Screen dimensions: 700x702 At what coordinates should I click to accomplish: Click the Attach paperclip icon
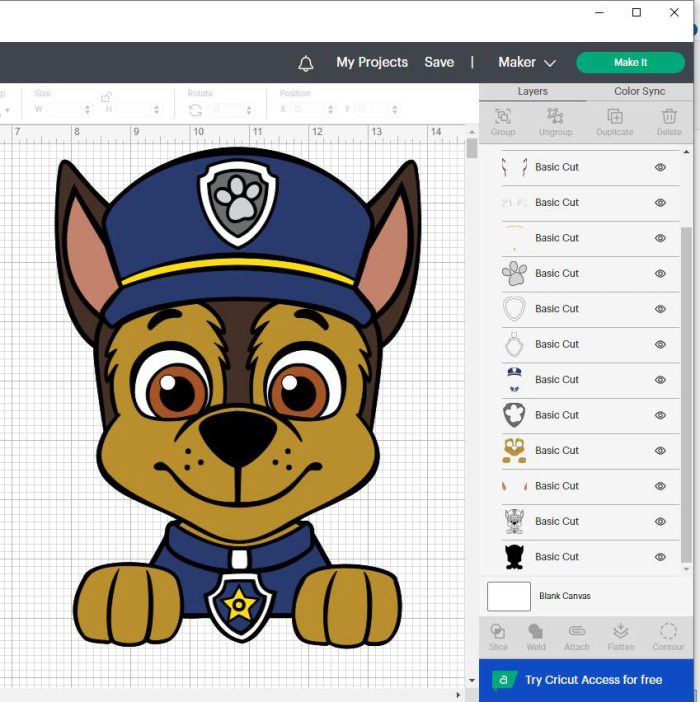(x=577, y=631)
